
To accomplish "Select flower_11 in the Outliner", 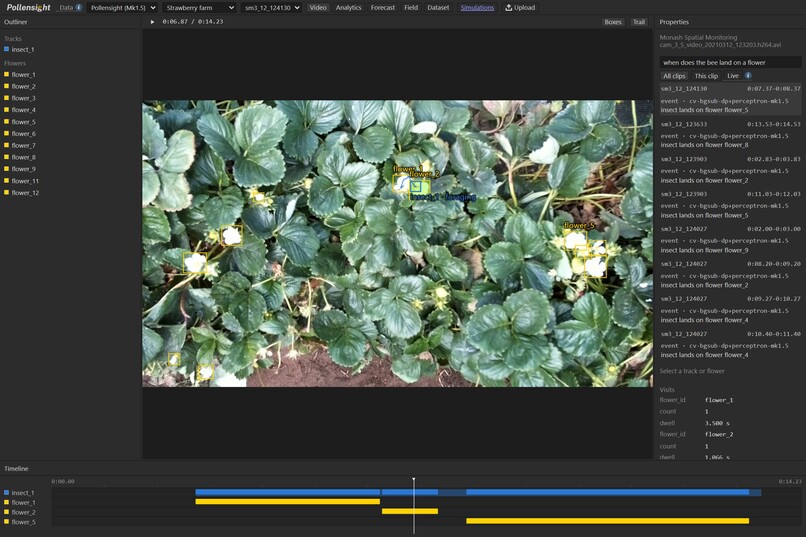I will tap(25, 181).
